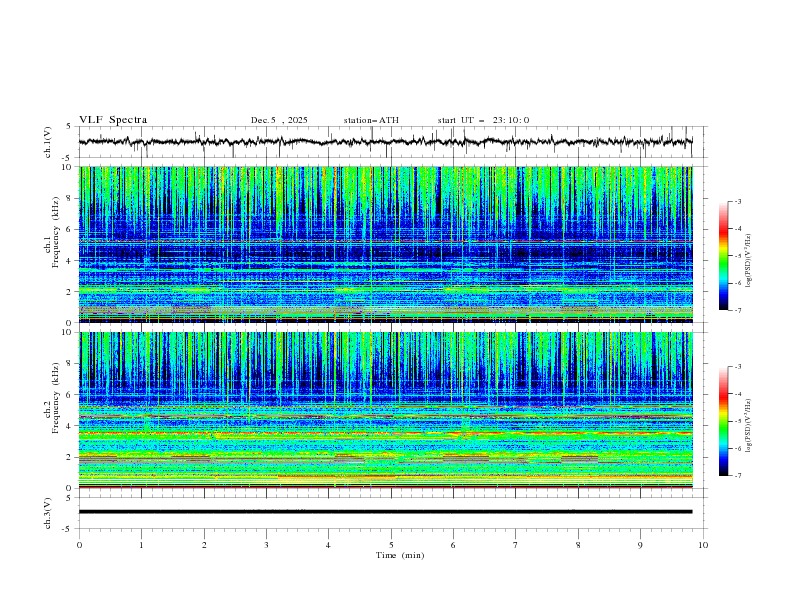
Task: Click the 9 minute tick on time axis
Action: 640,545
